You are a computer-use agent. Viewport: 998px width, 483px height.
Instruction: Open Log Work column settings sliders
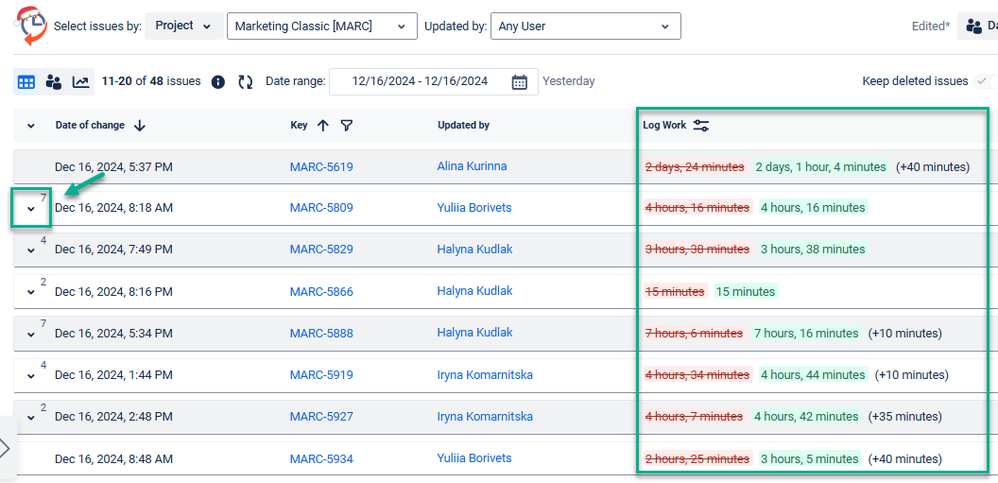[x=701, y=126]
